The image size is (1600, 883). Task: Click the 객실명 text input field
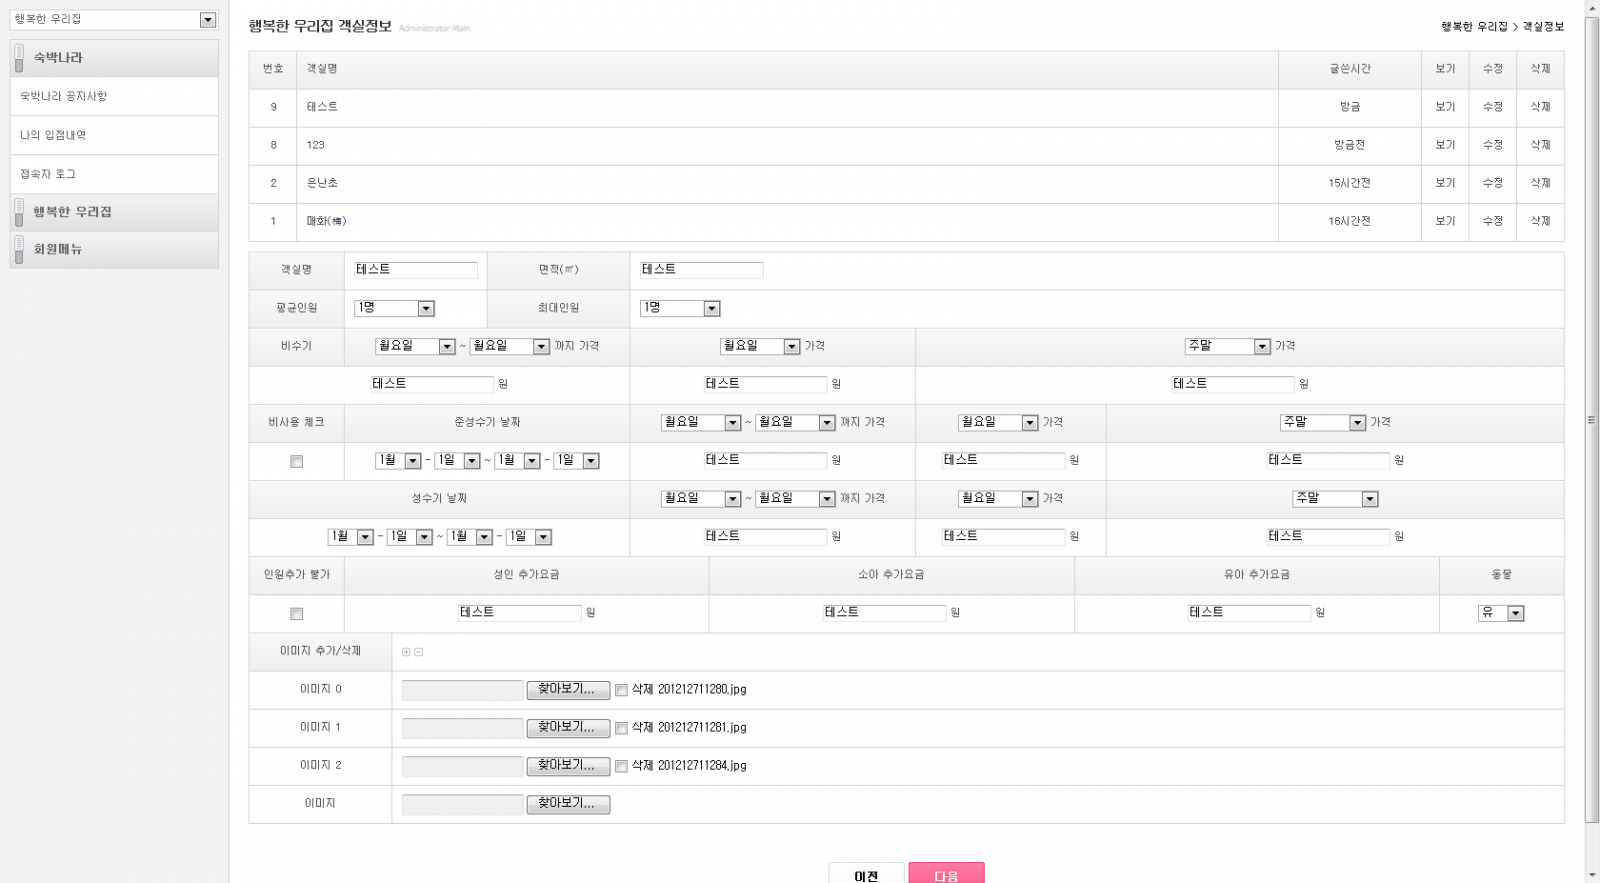pos(415,270)
